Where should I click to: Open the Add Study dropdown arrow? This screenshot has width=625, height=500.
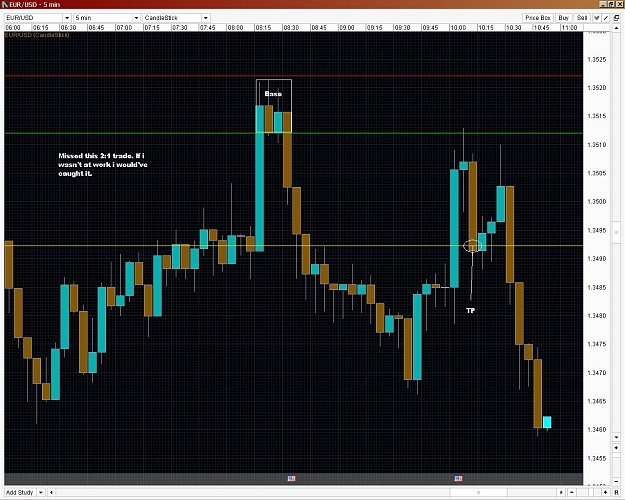tap(41, 492)
